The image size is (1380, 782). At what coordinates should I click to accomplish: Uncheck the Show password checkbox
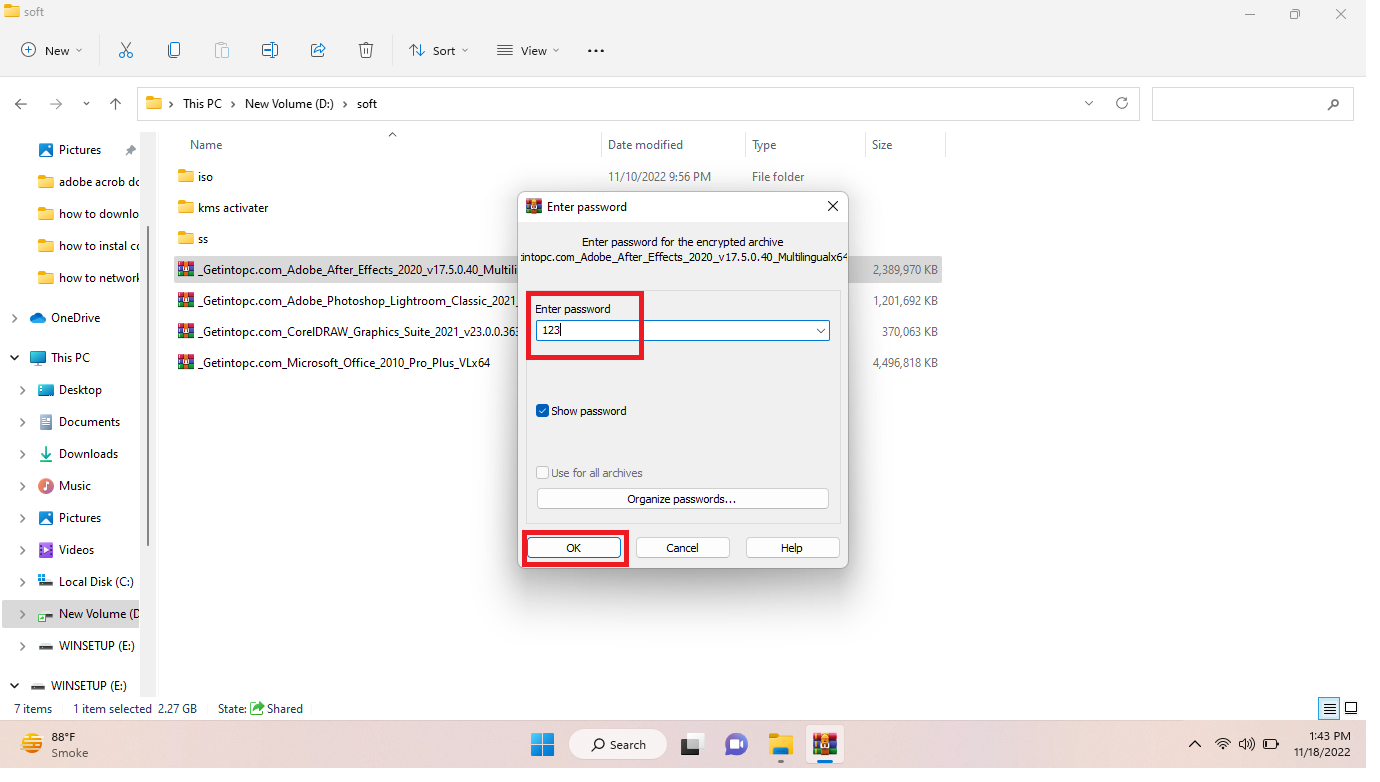[543, 411]
